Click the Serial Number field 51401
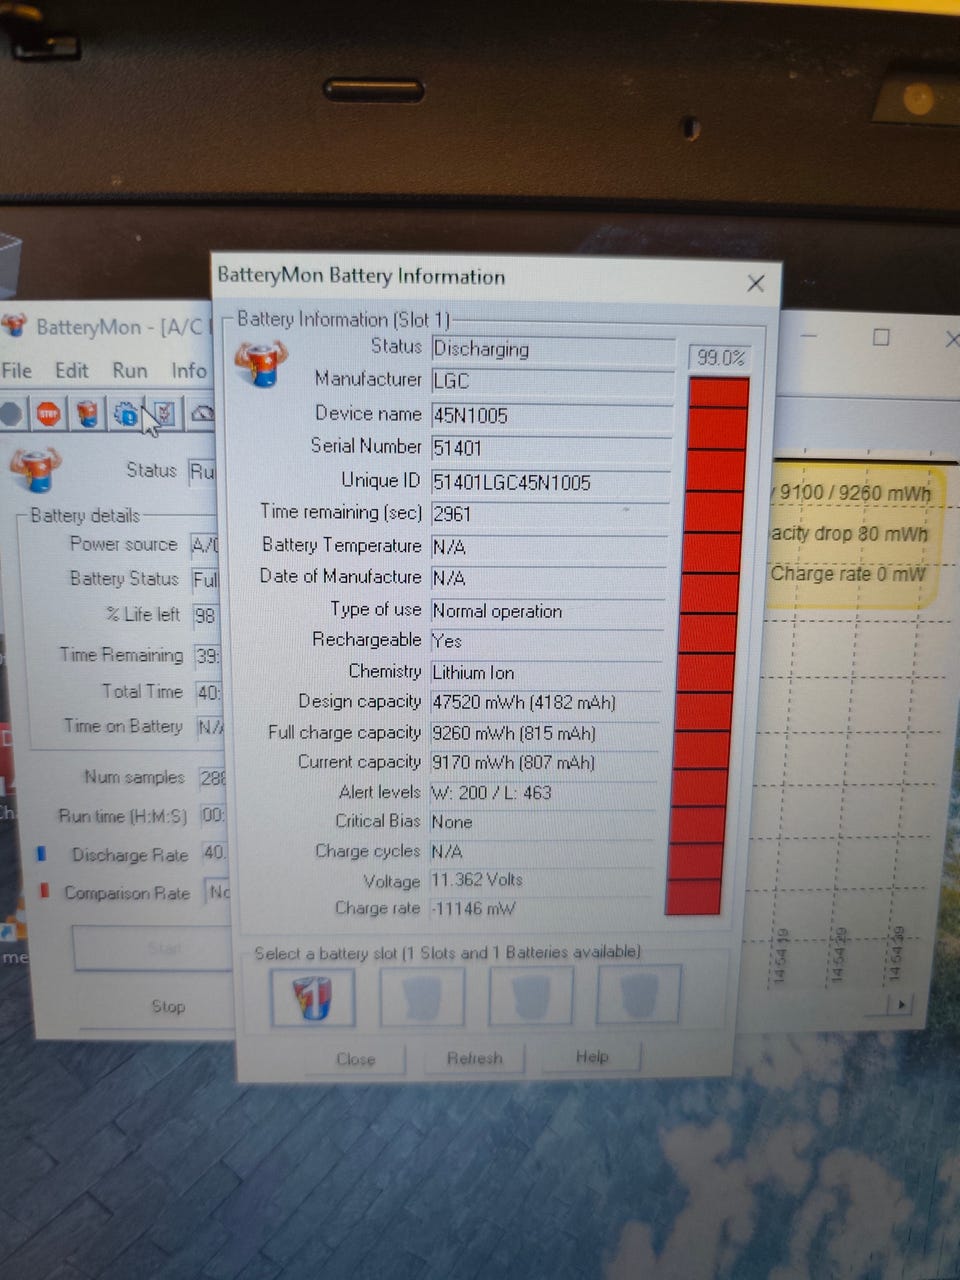 pyautogui.click(x=551, y=448)
